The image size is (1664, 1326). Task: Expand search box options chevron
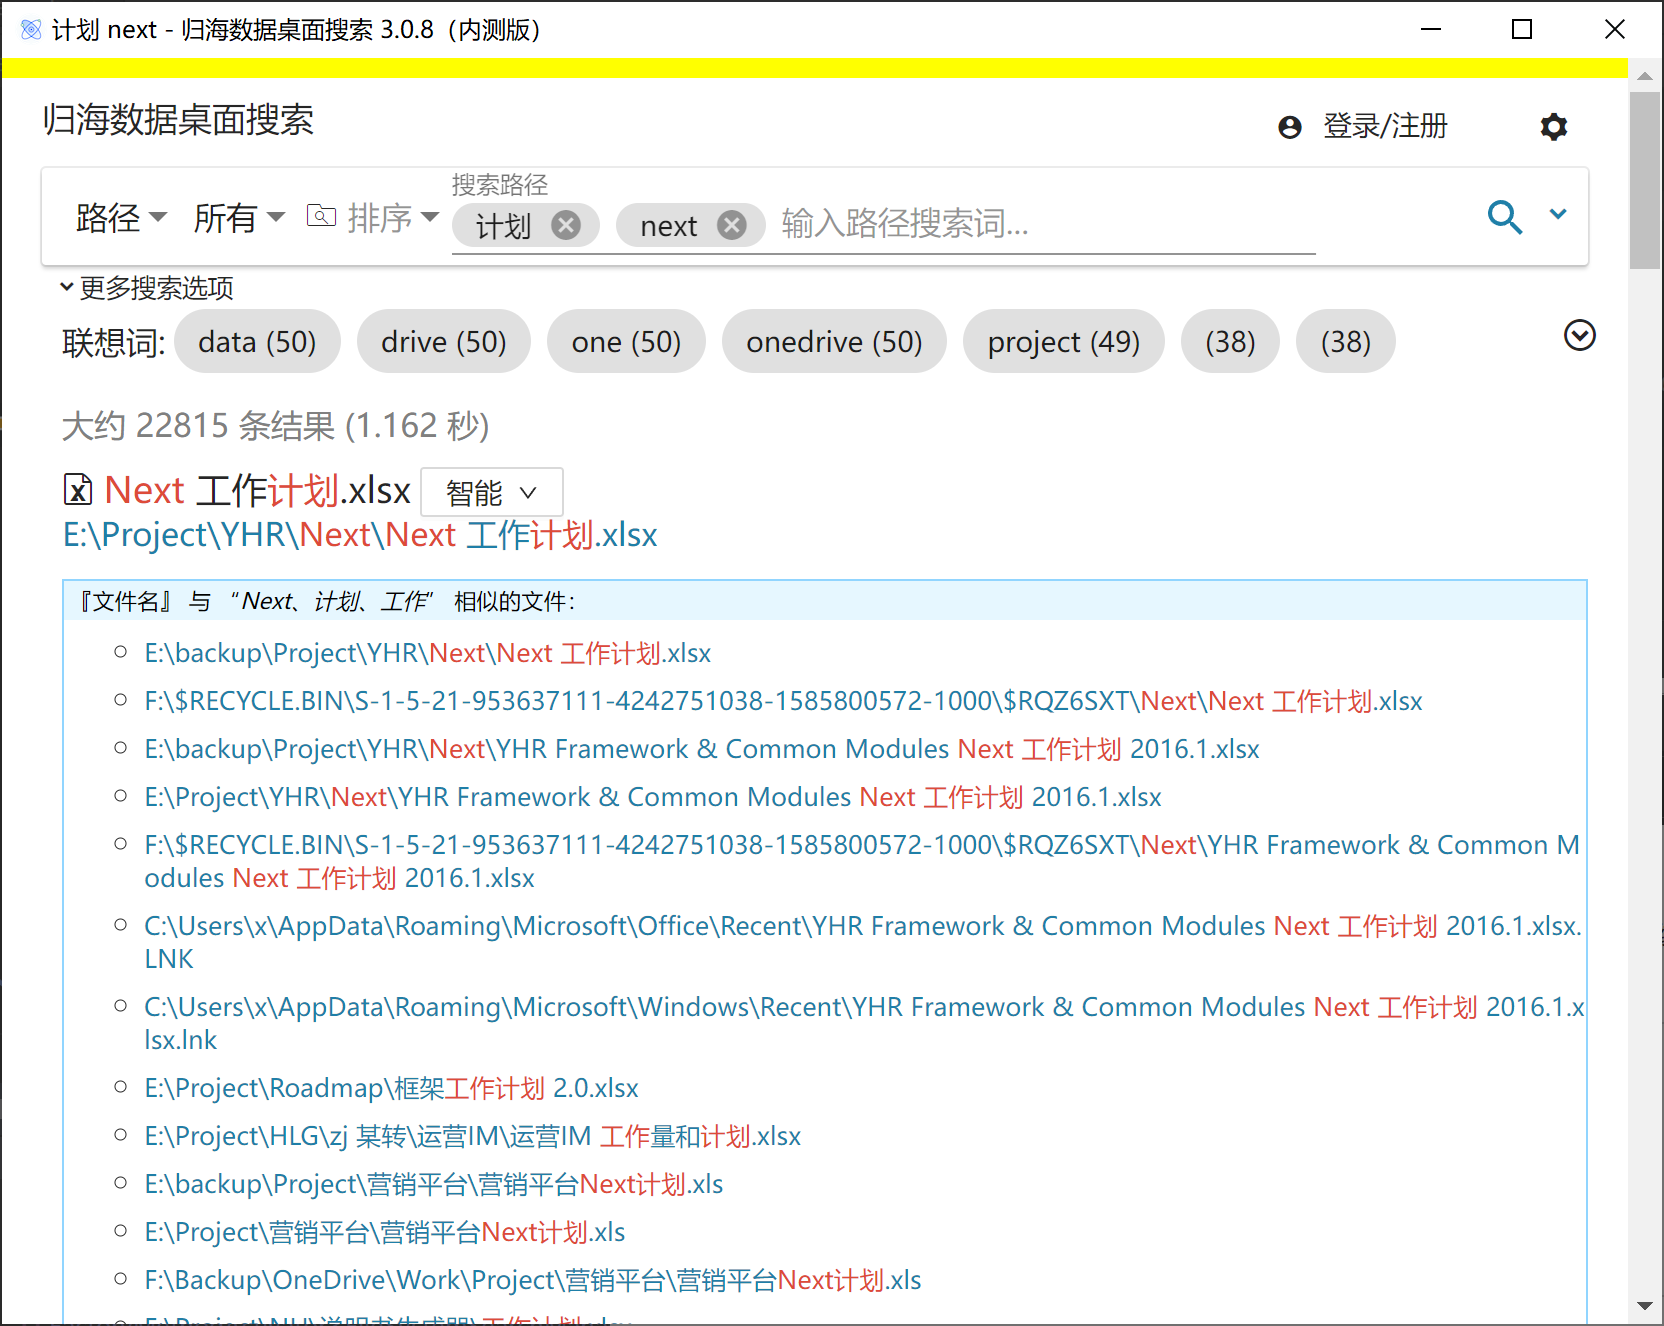pyautogui.click(x=1558, y=215)
